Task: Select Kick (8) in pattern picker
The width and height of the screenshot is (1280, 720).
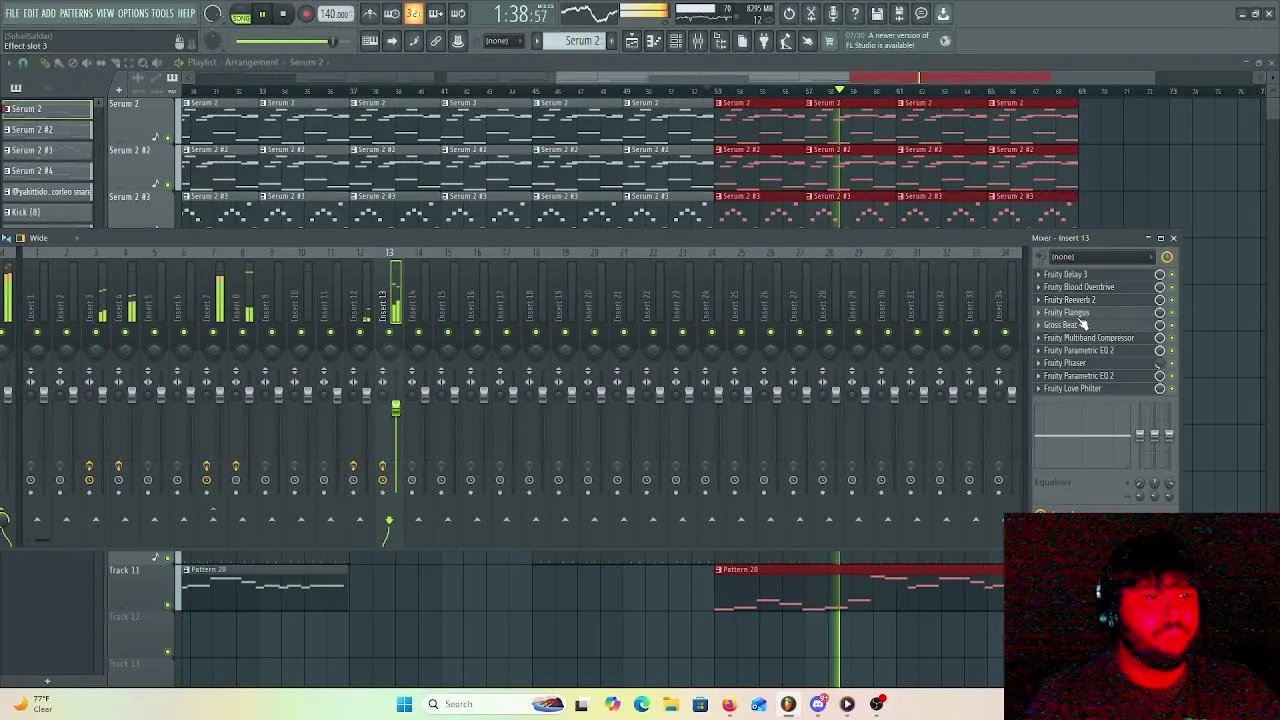Action: coord(46,212)
